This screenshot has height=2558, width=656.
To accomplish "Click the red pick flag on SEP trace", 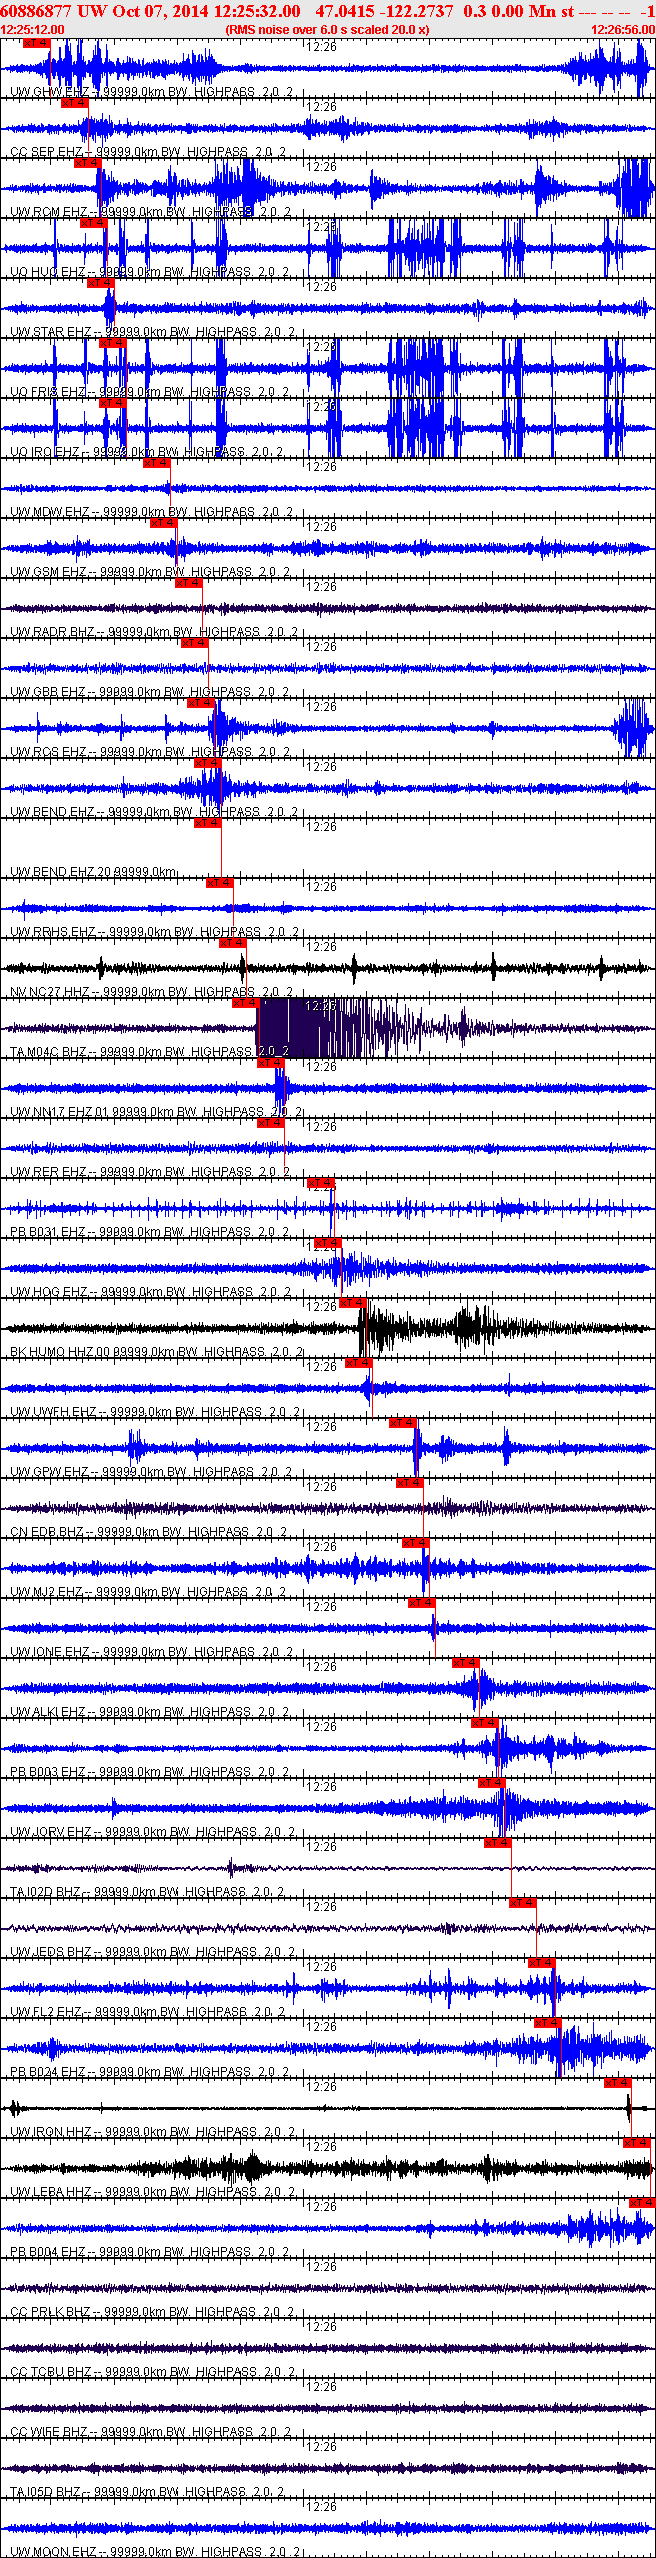I will click(x=74, y=103).
